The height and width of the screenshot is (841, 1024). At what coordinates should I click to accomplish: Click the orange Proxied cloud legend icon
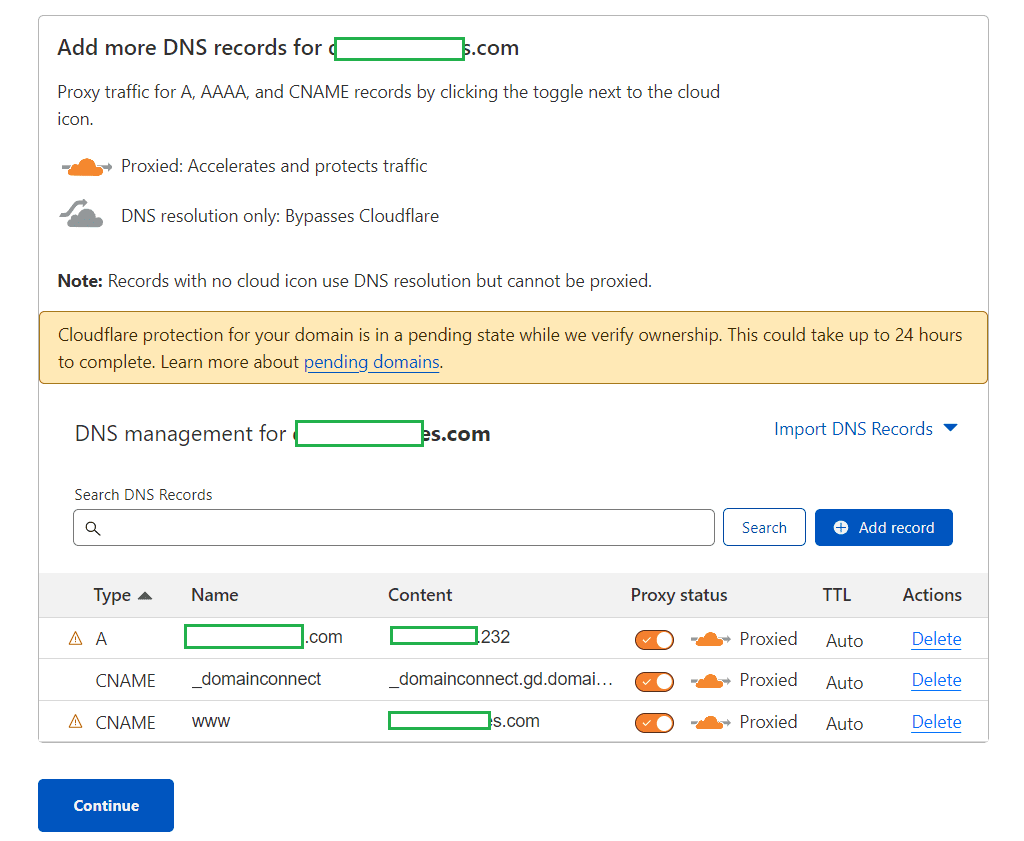[86, 167]
